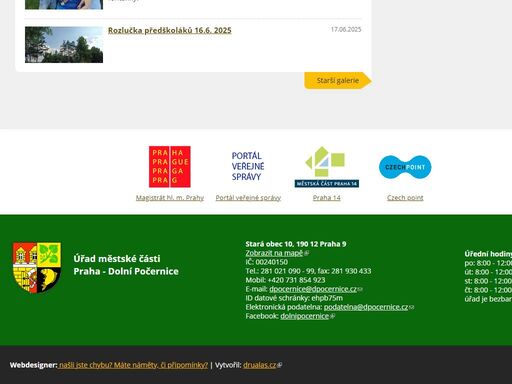
Task: Open the forest photo gallery thumbnail
Action: (x=64, y=45)
